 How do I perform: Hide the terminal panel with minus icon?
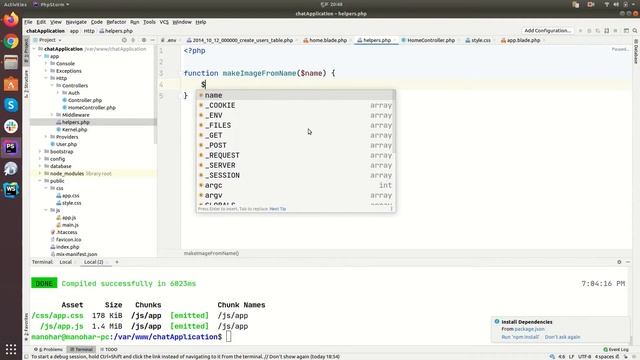pyautogui.click(x=628, y=262)
